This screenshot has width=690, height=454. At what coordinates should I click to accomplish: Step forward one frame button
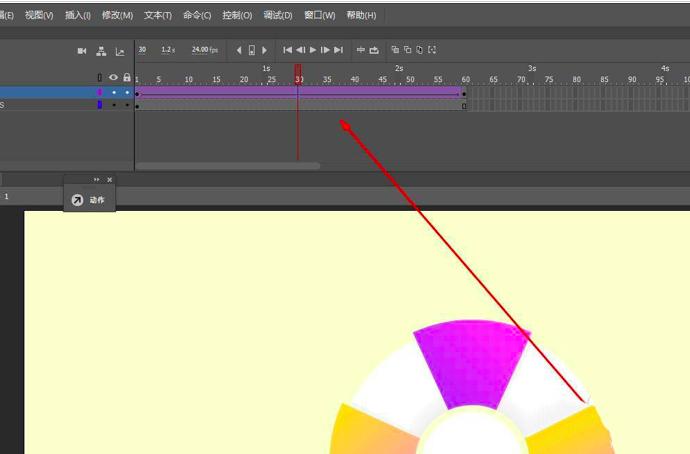point(325,50)
